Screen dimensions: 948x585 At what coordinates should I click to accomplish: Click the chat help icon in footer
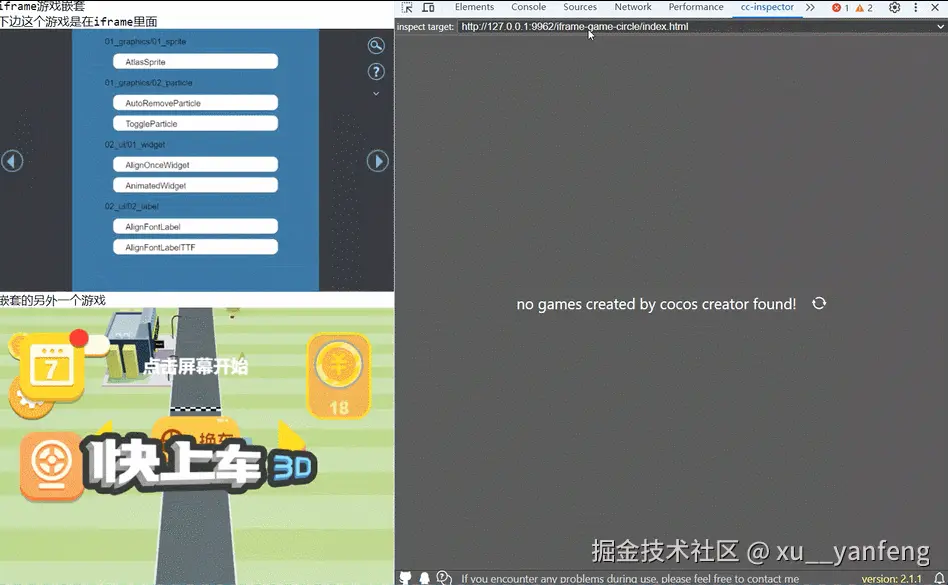pos(444,578)
